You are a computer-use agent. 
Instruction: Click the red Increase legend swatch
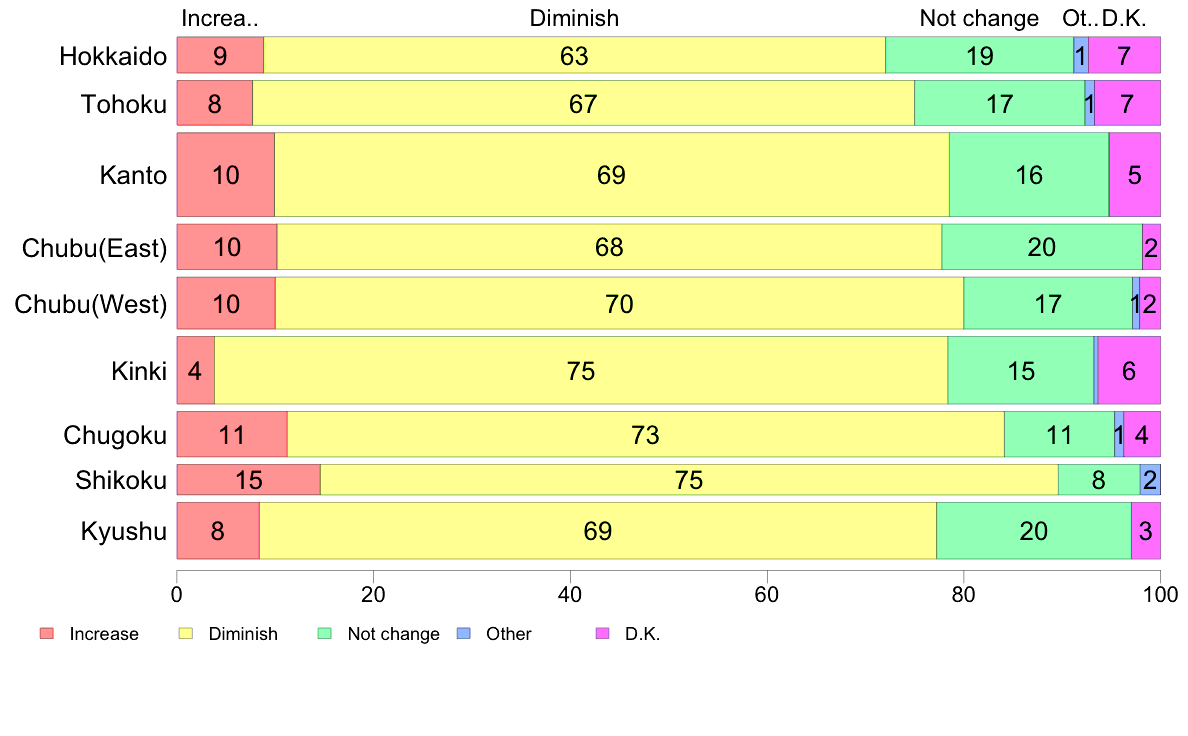[x=46, y=634]
